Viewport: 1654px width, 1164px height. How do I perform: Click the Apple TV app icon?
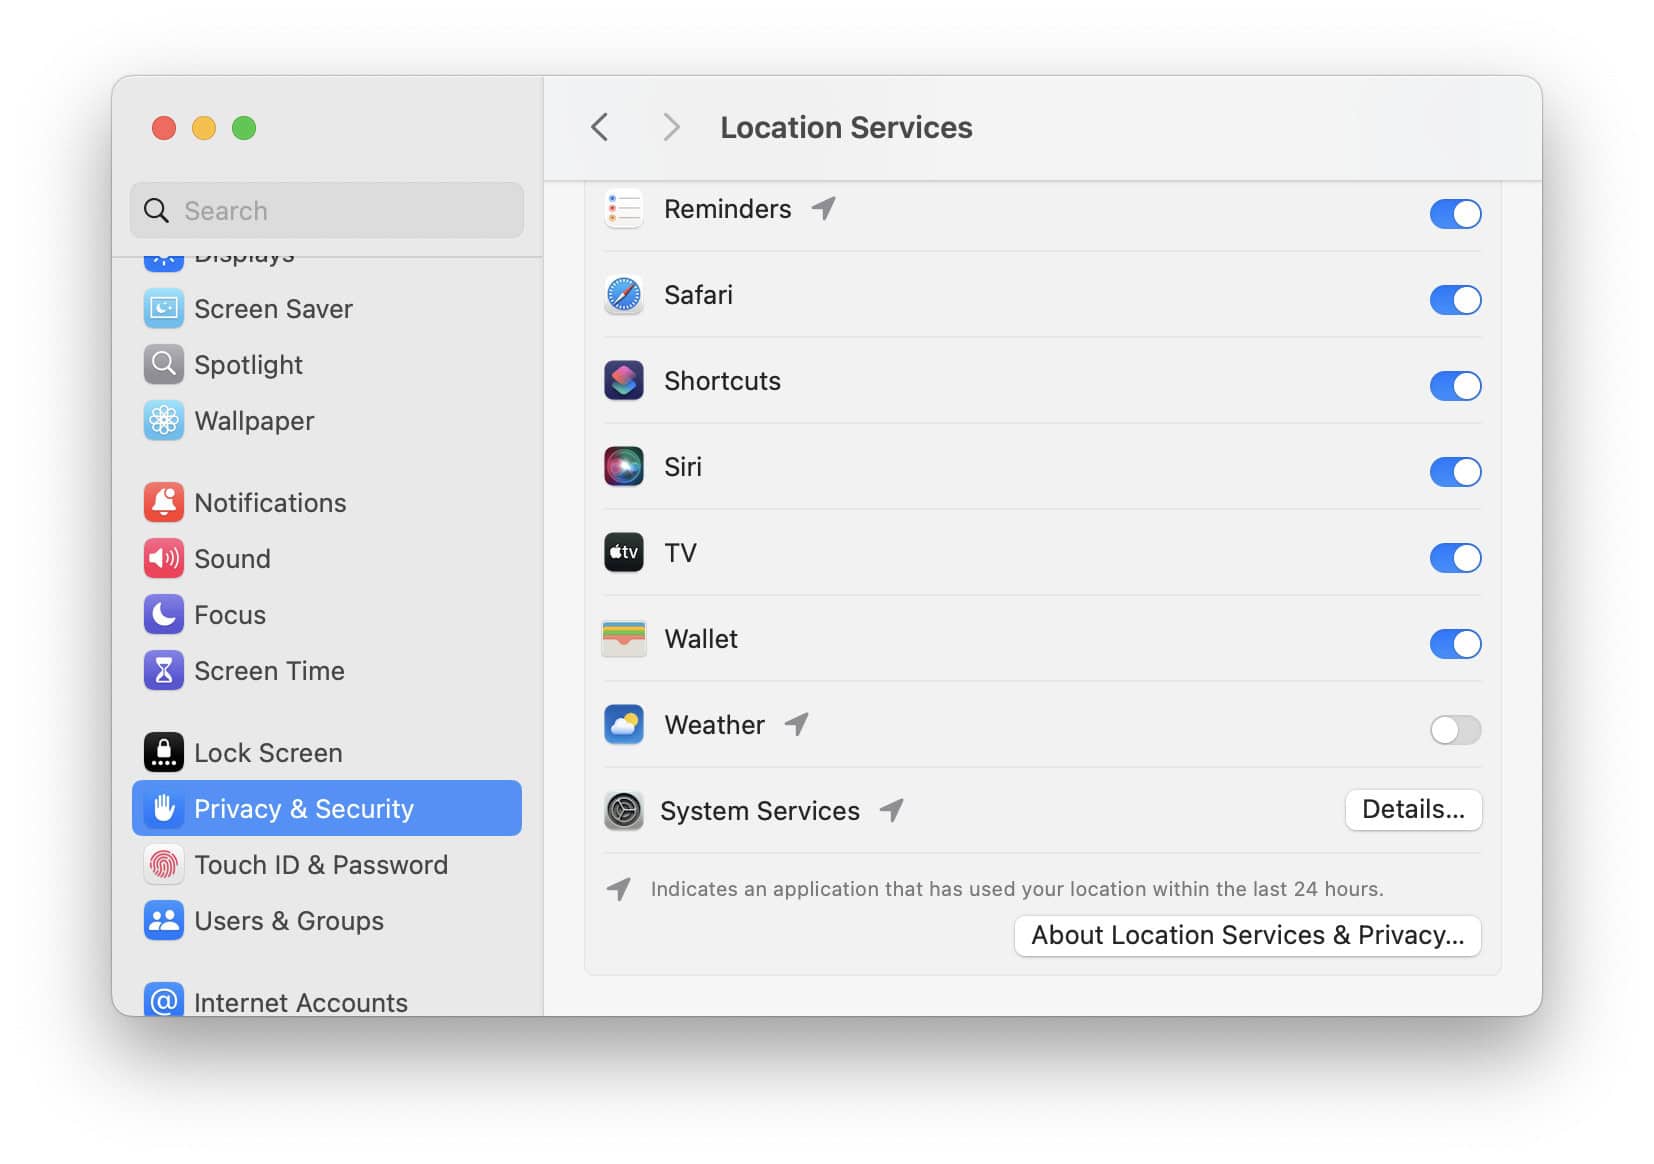(x=624, y=553)
